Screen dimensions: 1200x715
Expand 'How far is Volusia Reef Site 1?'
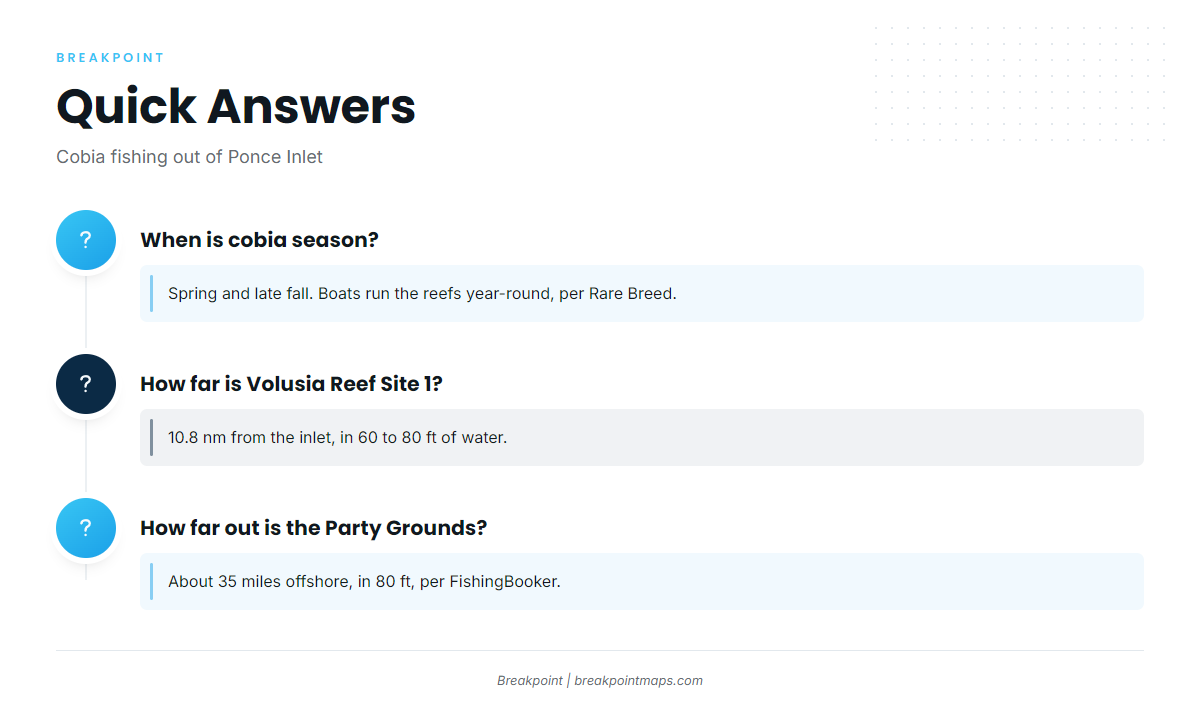click(291, 384)
